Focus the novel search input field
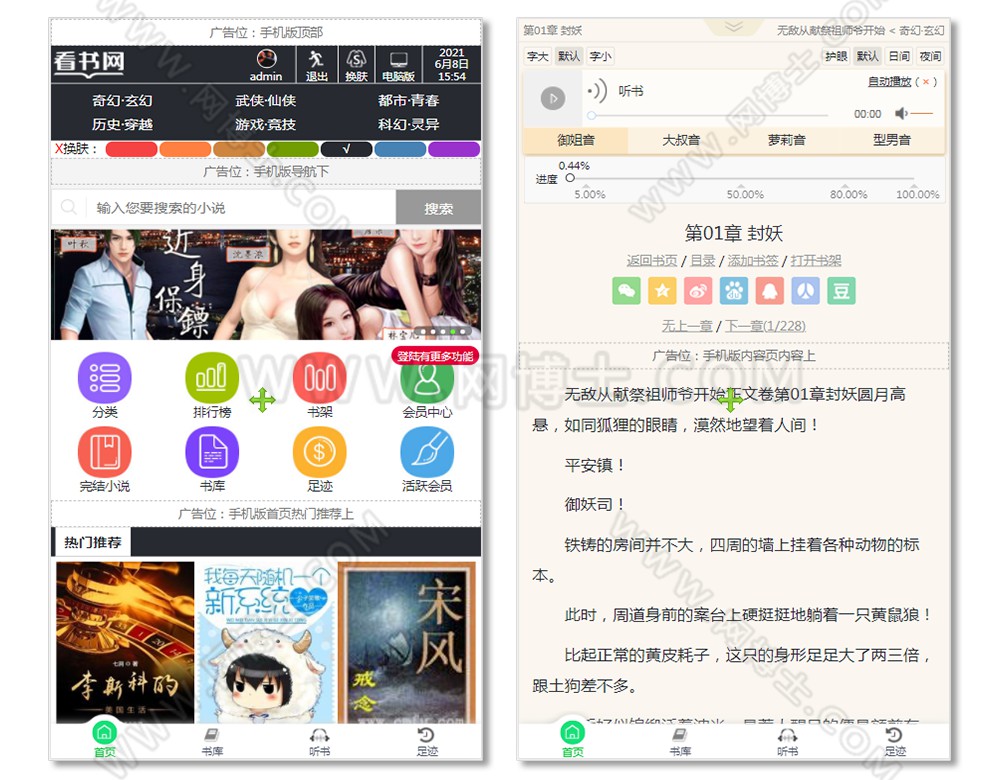1000x780 pixels. (224, 207)
